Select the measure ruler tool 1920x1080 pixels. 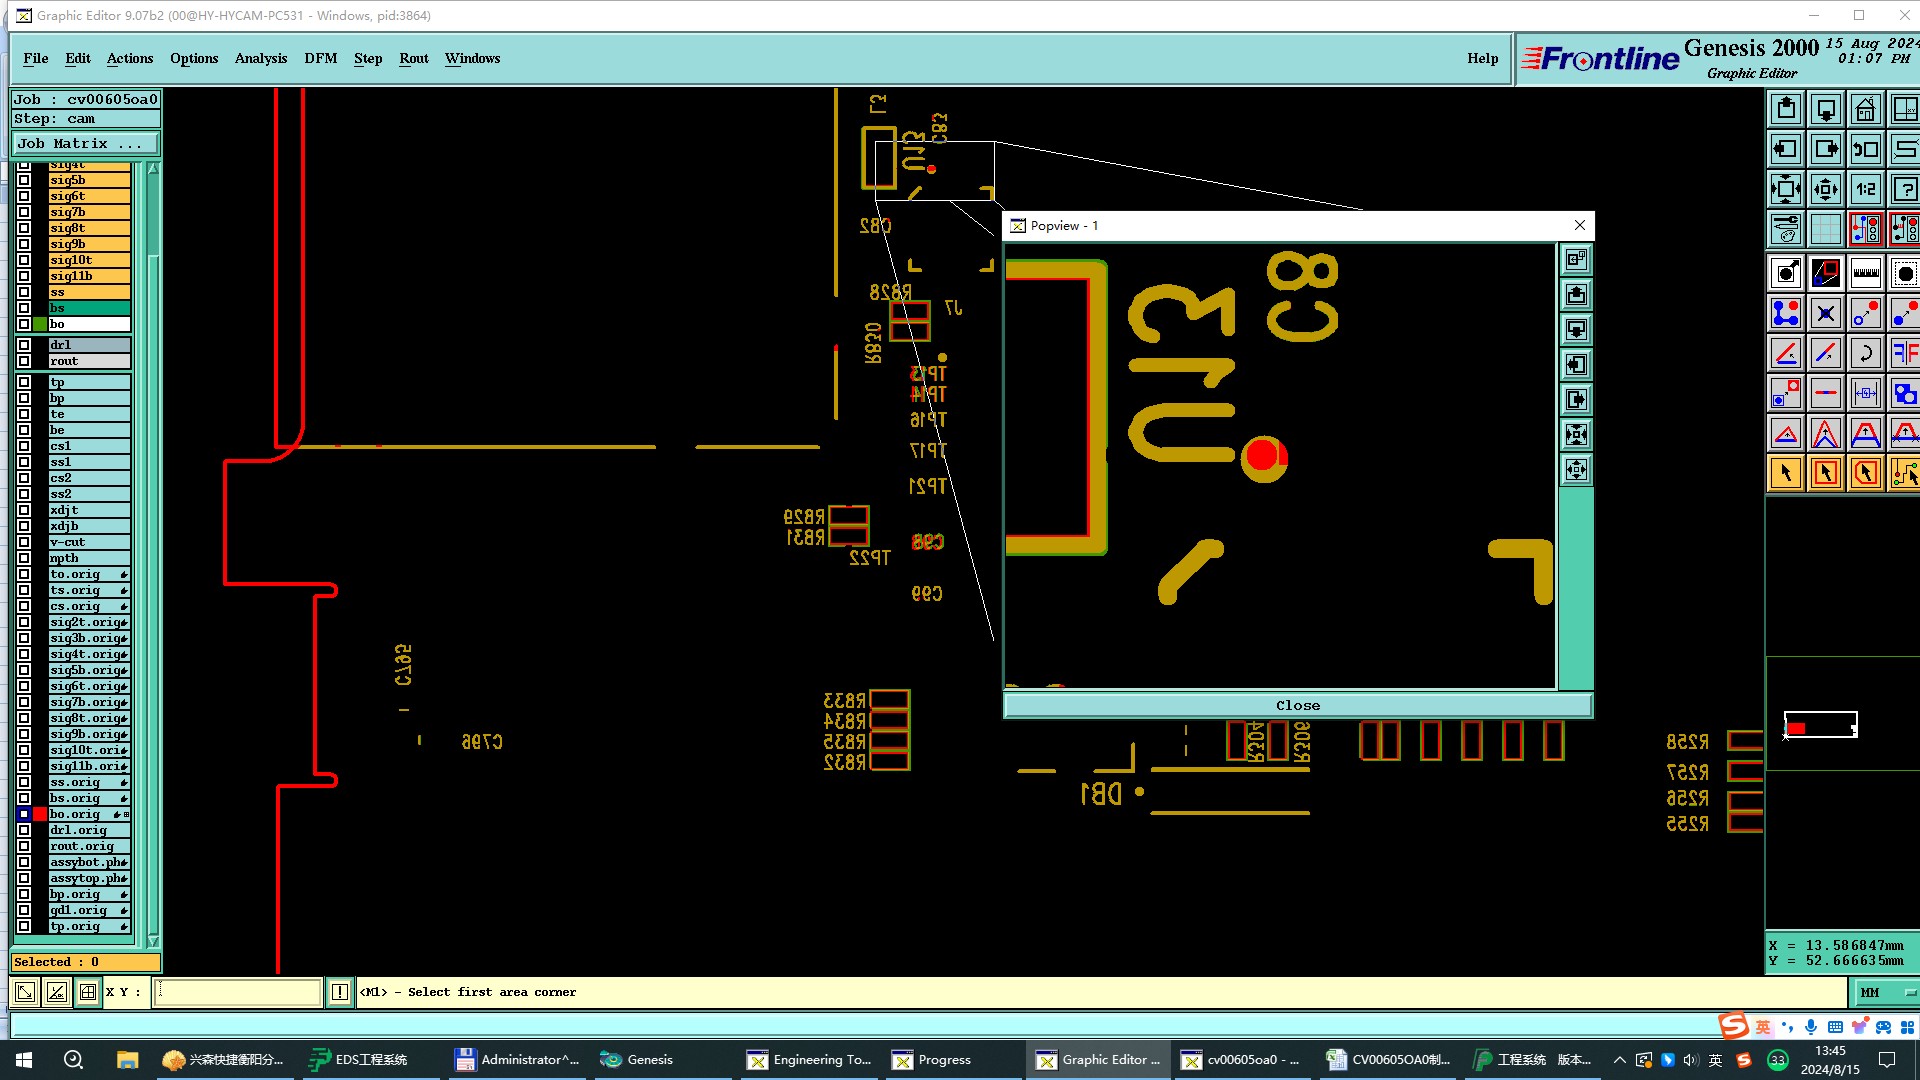pyautogui.click(x=1865, y=273)
